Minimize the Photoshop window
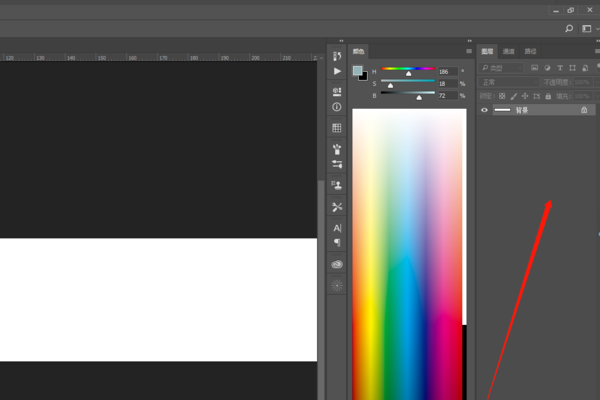The width and height of the screenshot is (600, 400). [x=556, y=10]
